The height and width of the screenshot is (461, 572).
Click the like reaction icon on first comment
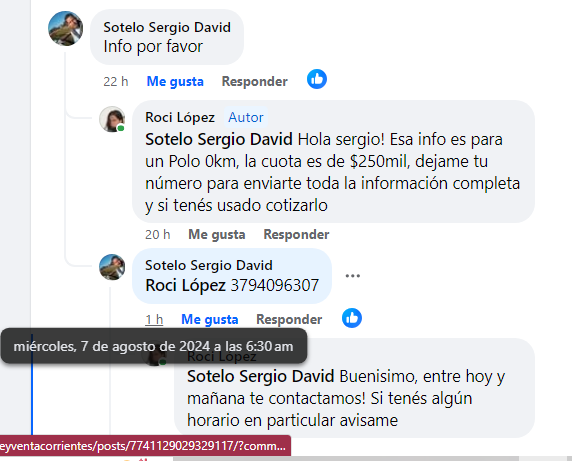click(x=317, y=79)
